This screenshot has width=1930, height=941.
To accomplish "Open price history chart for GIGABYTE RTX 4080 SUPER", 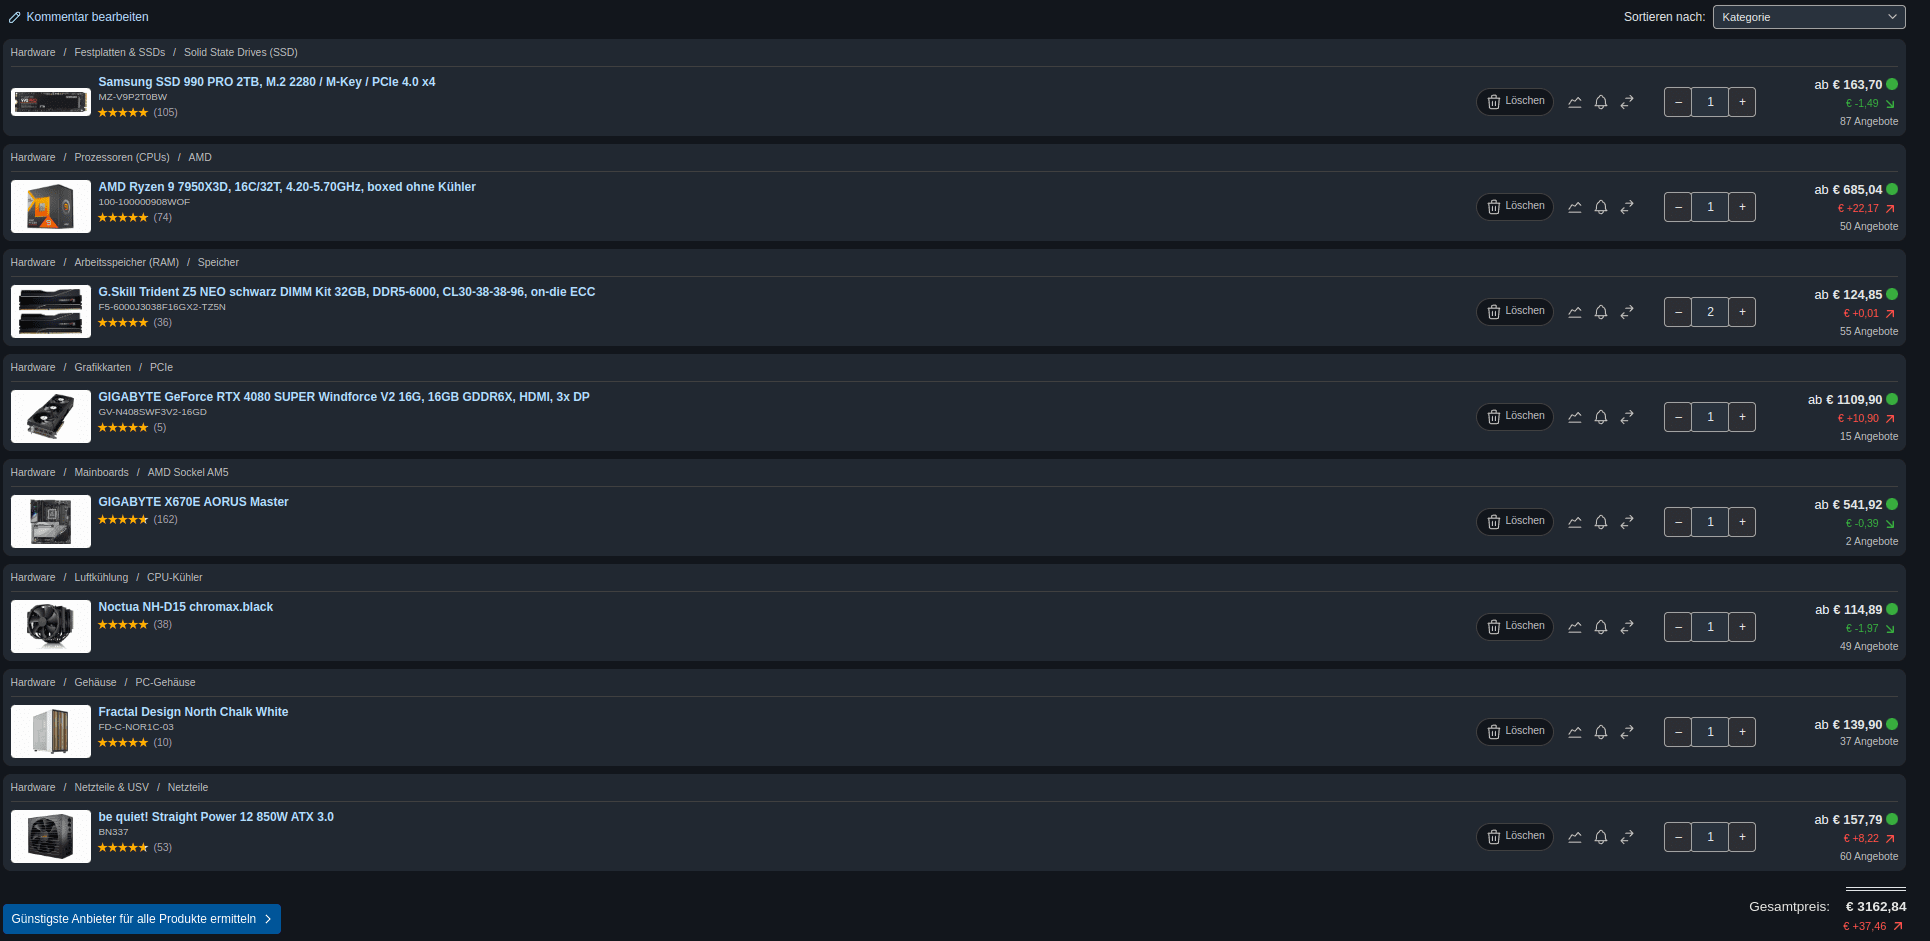I will [x=1575, y=417].
